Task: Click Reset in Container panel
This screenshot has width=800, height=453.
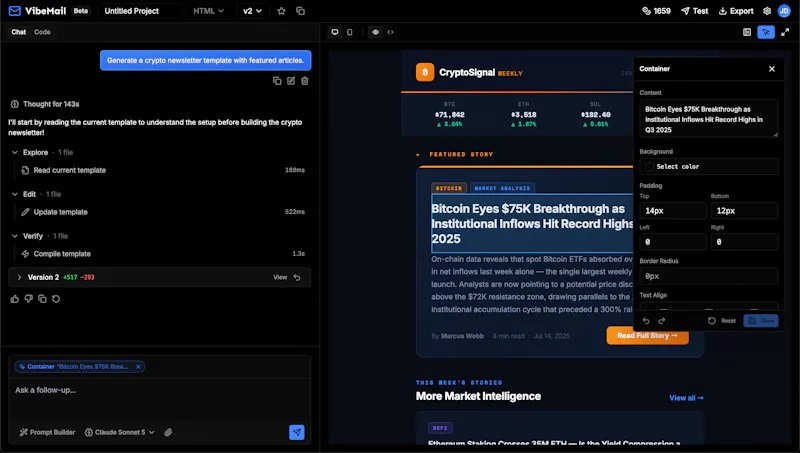Action: pyautogui.click(x=722, y=321)
